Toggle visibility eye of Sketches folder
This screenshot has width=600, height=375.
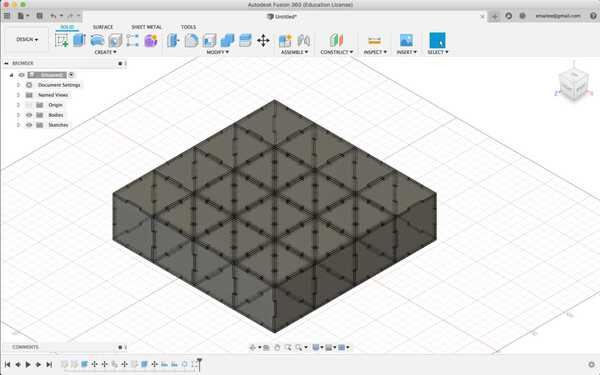29,125
